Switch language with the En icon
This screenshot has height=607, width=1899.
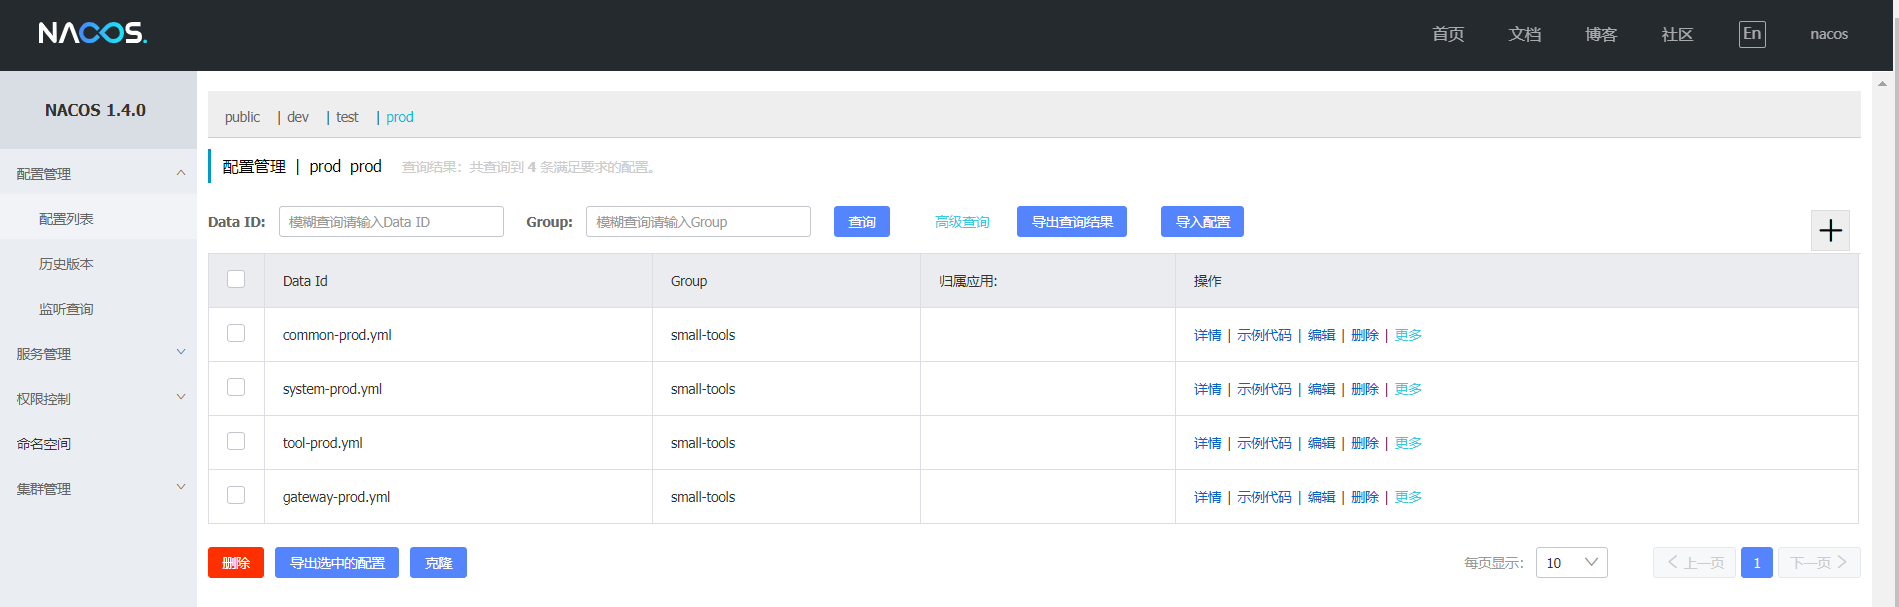click(1751, 34)
